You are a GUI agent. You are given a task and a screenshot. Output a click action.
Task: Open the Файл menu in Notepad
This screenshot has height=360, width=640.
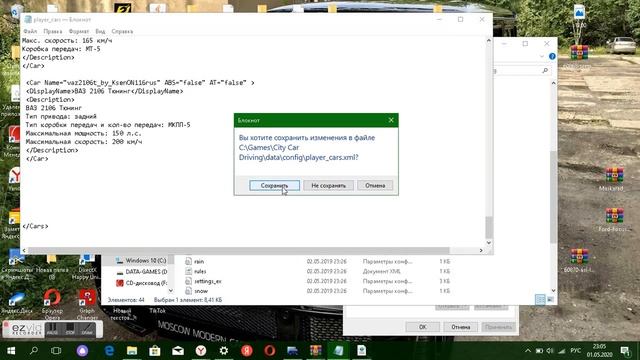click(30, 31)
